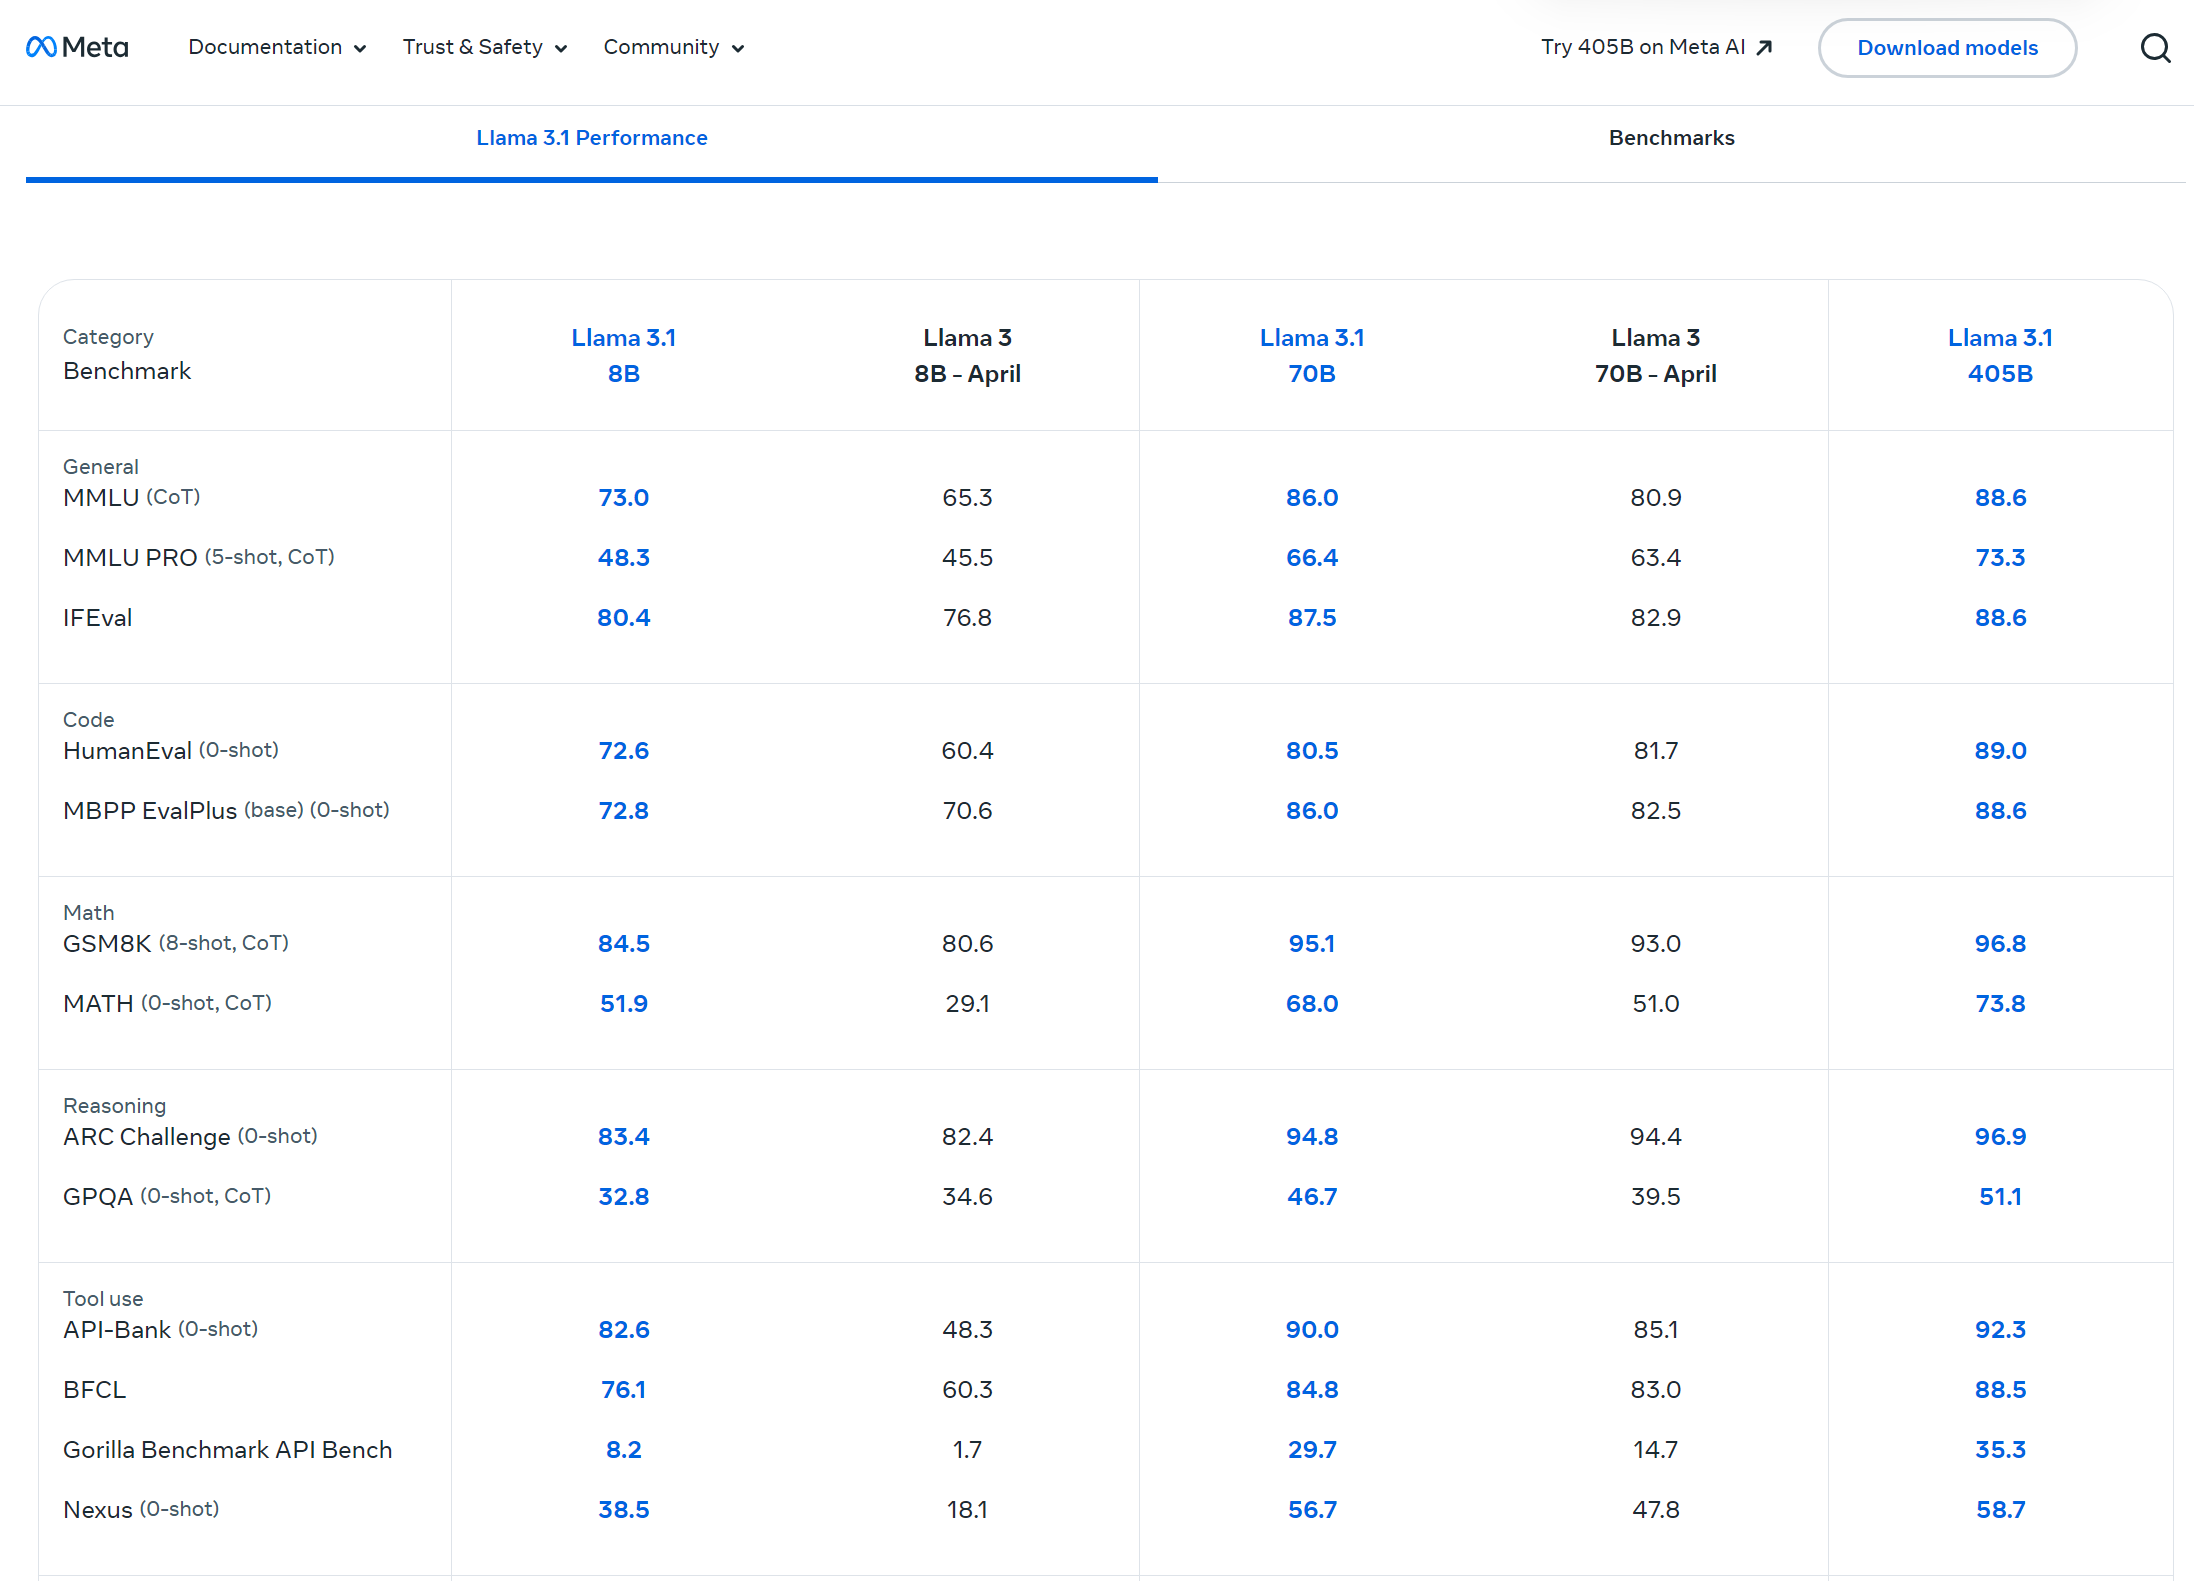
Task: Click the 65.3 MMLU score
Action: tap(968, 497)
